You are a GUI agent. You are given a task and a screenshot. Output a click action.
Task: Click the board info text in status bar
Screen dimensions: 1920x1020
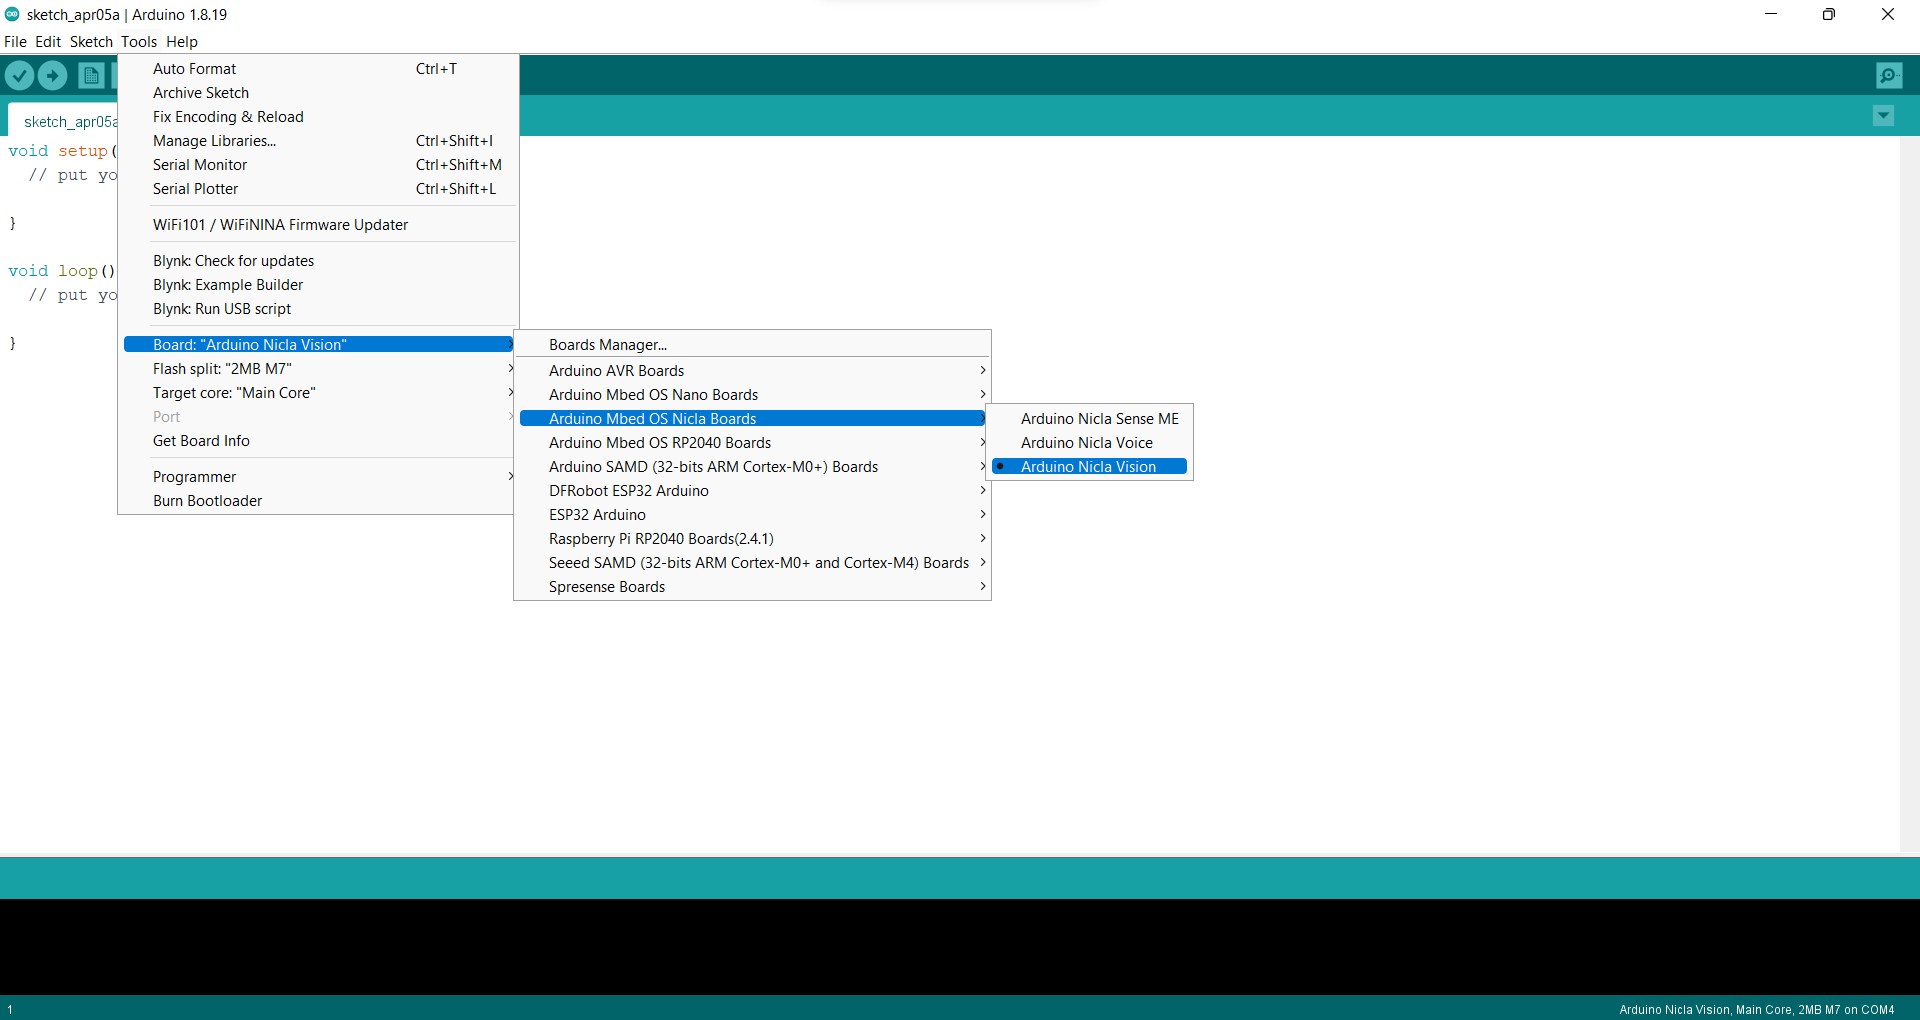pyautogui.click(x=1756, y=1010)
